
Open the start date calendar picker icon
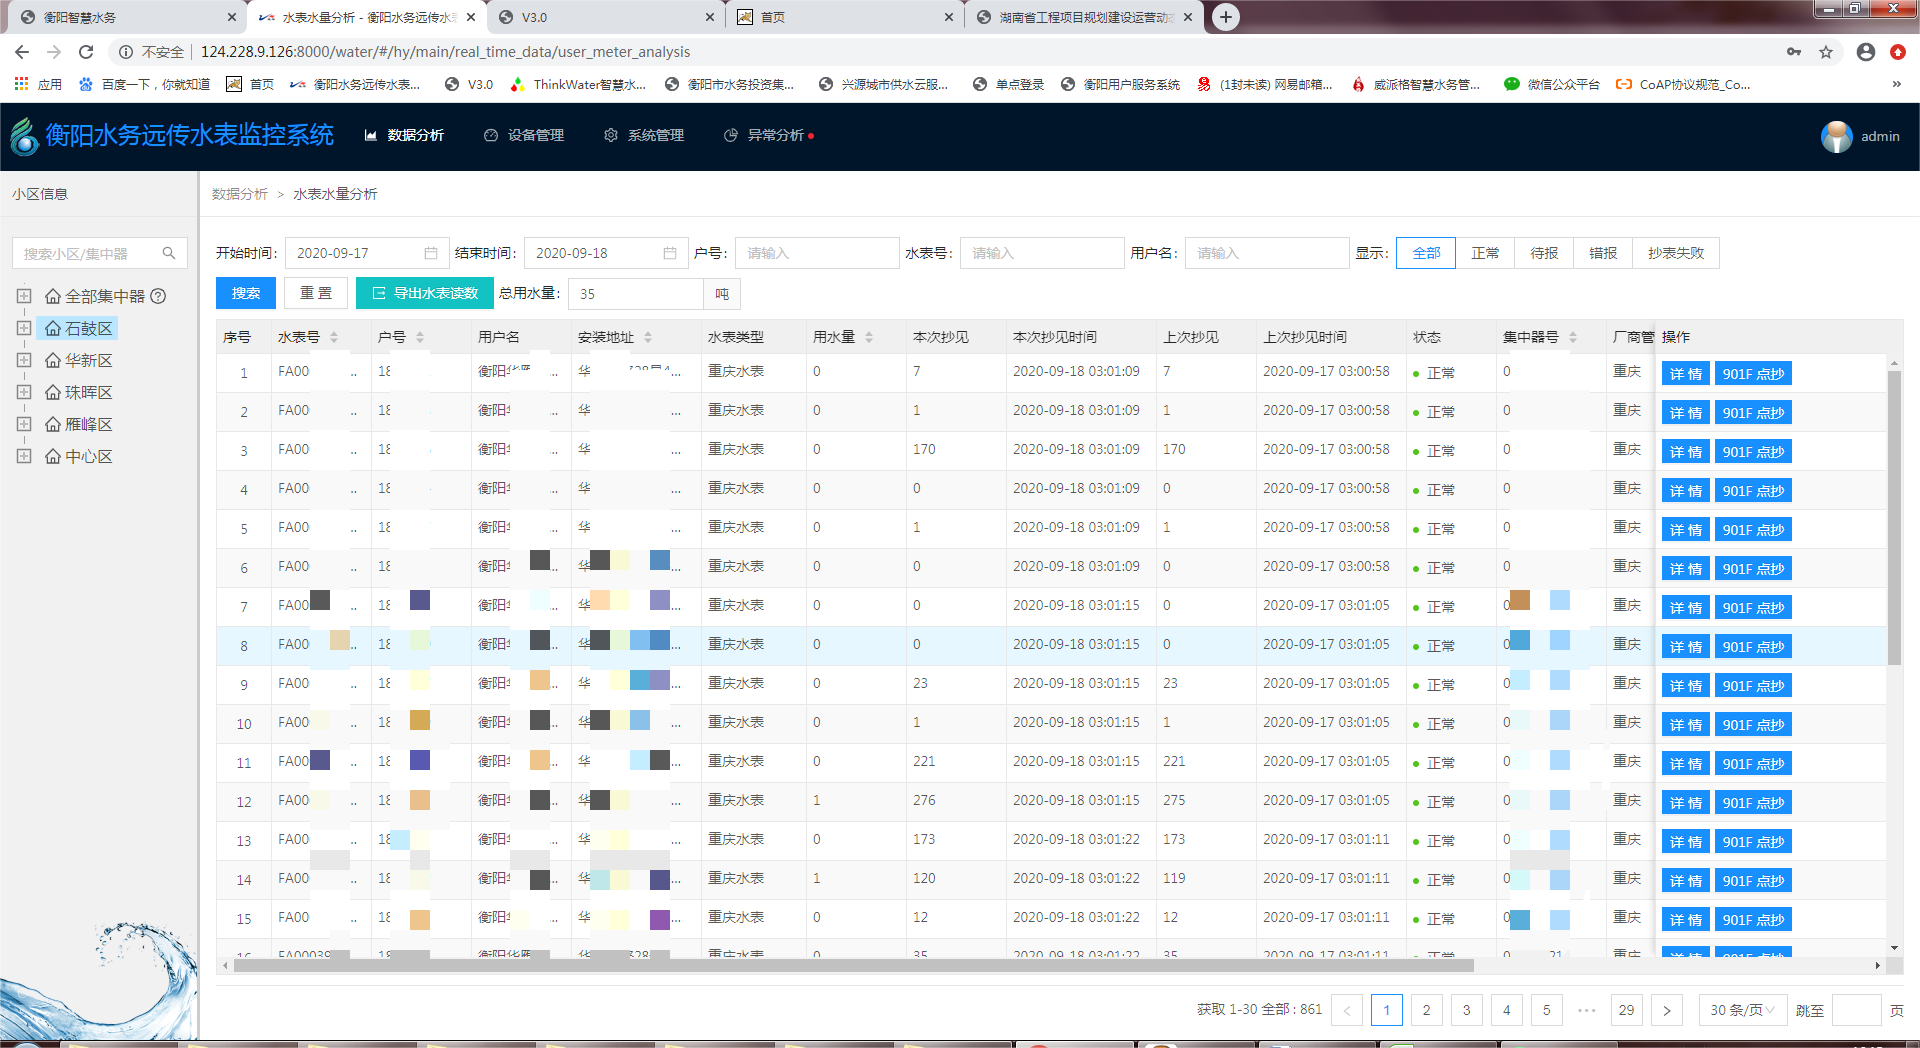(431, 253)
